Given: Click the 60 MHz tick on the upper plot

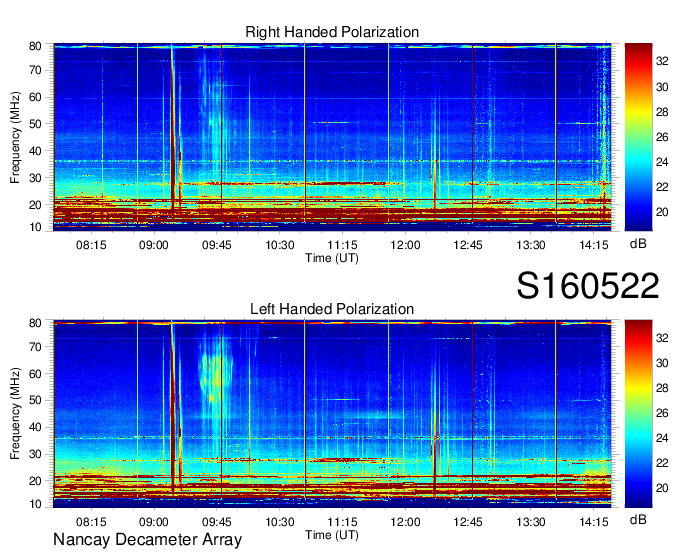Looking at the screenshot, I should point(35,97).
